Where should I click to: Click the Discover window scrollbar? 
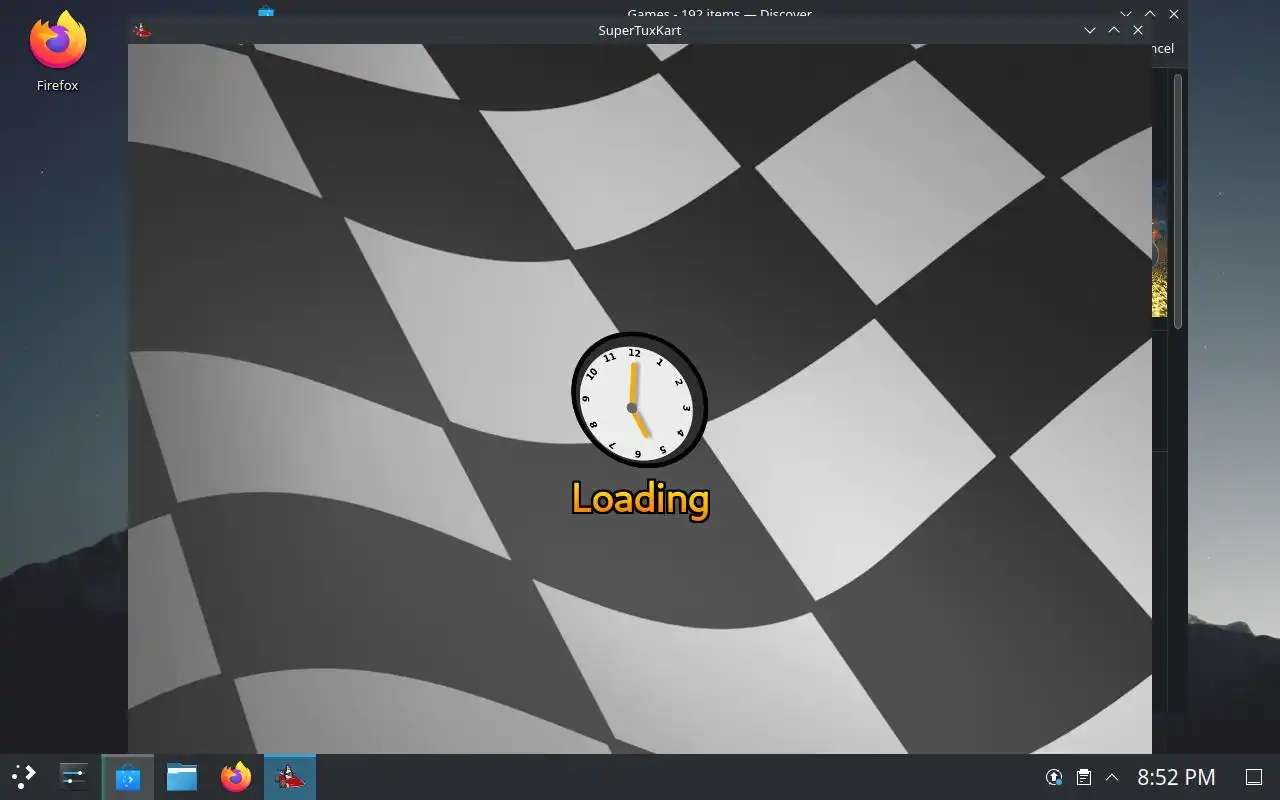[x=1178, y=200]
